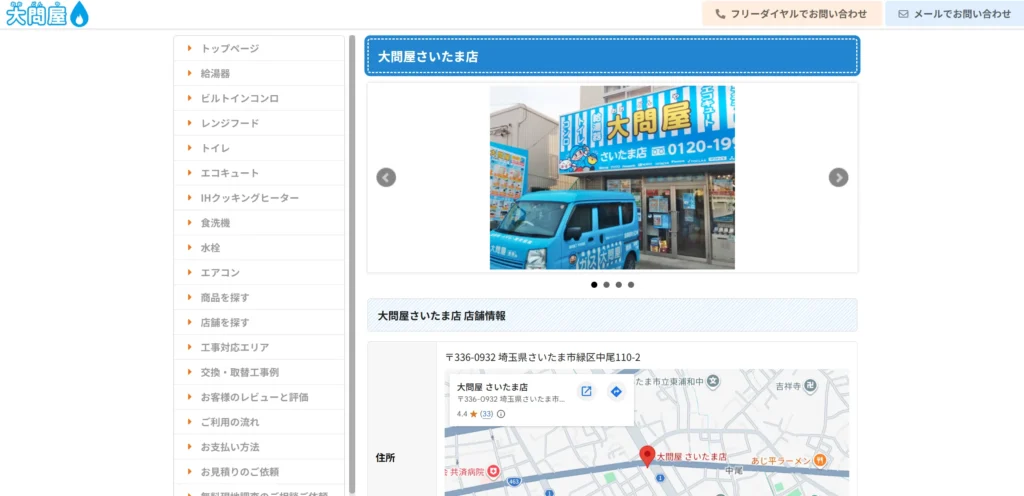
Task: Open the お支払い方法 menu item
Action: click(232, 446)
